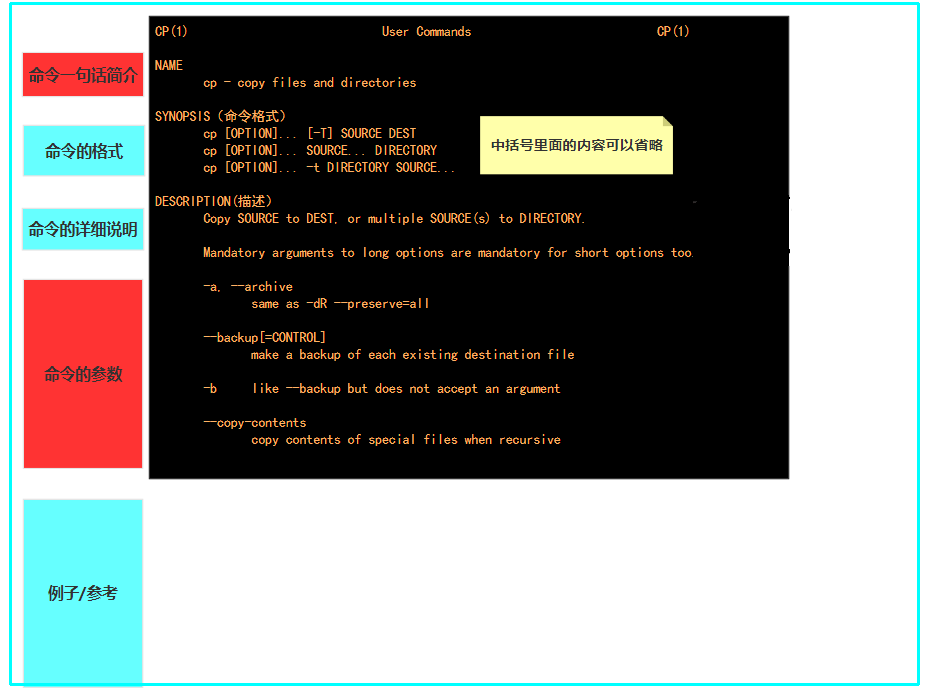Click the NAME section heading
The height and width of the screenshot is (688, 937).
tap(169, 65)
